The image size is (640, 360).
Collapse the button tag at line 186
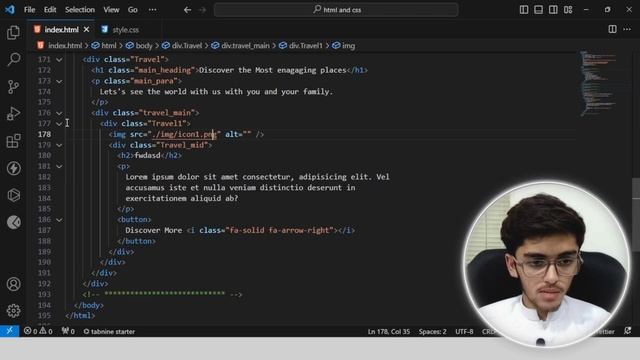coord(59,220)
